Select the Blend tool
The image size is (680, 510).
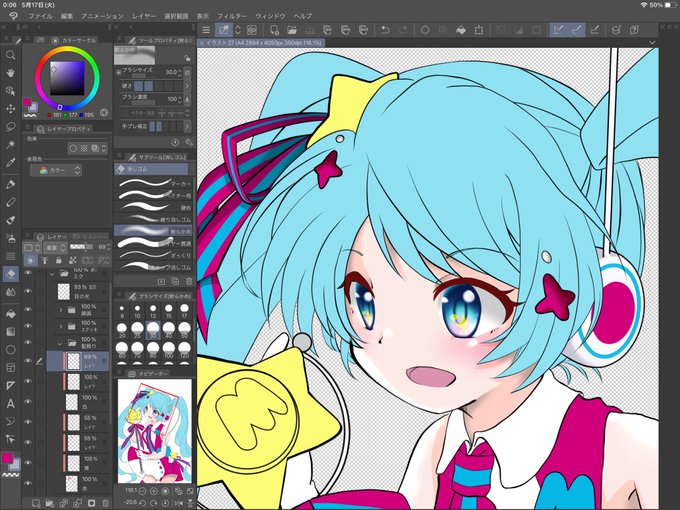(x=11, y=292)
